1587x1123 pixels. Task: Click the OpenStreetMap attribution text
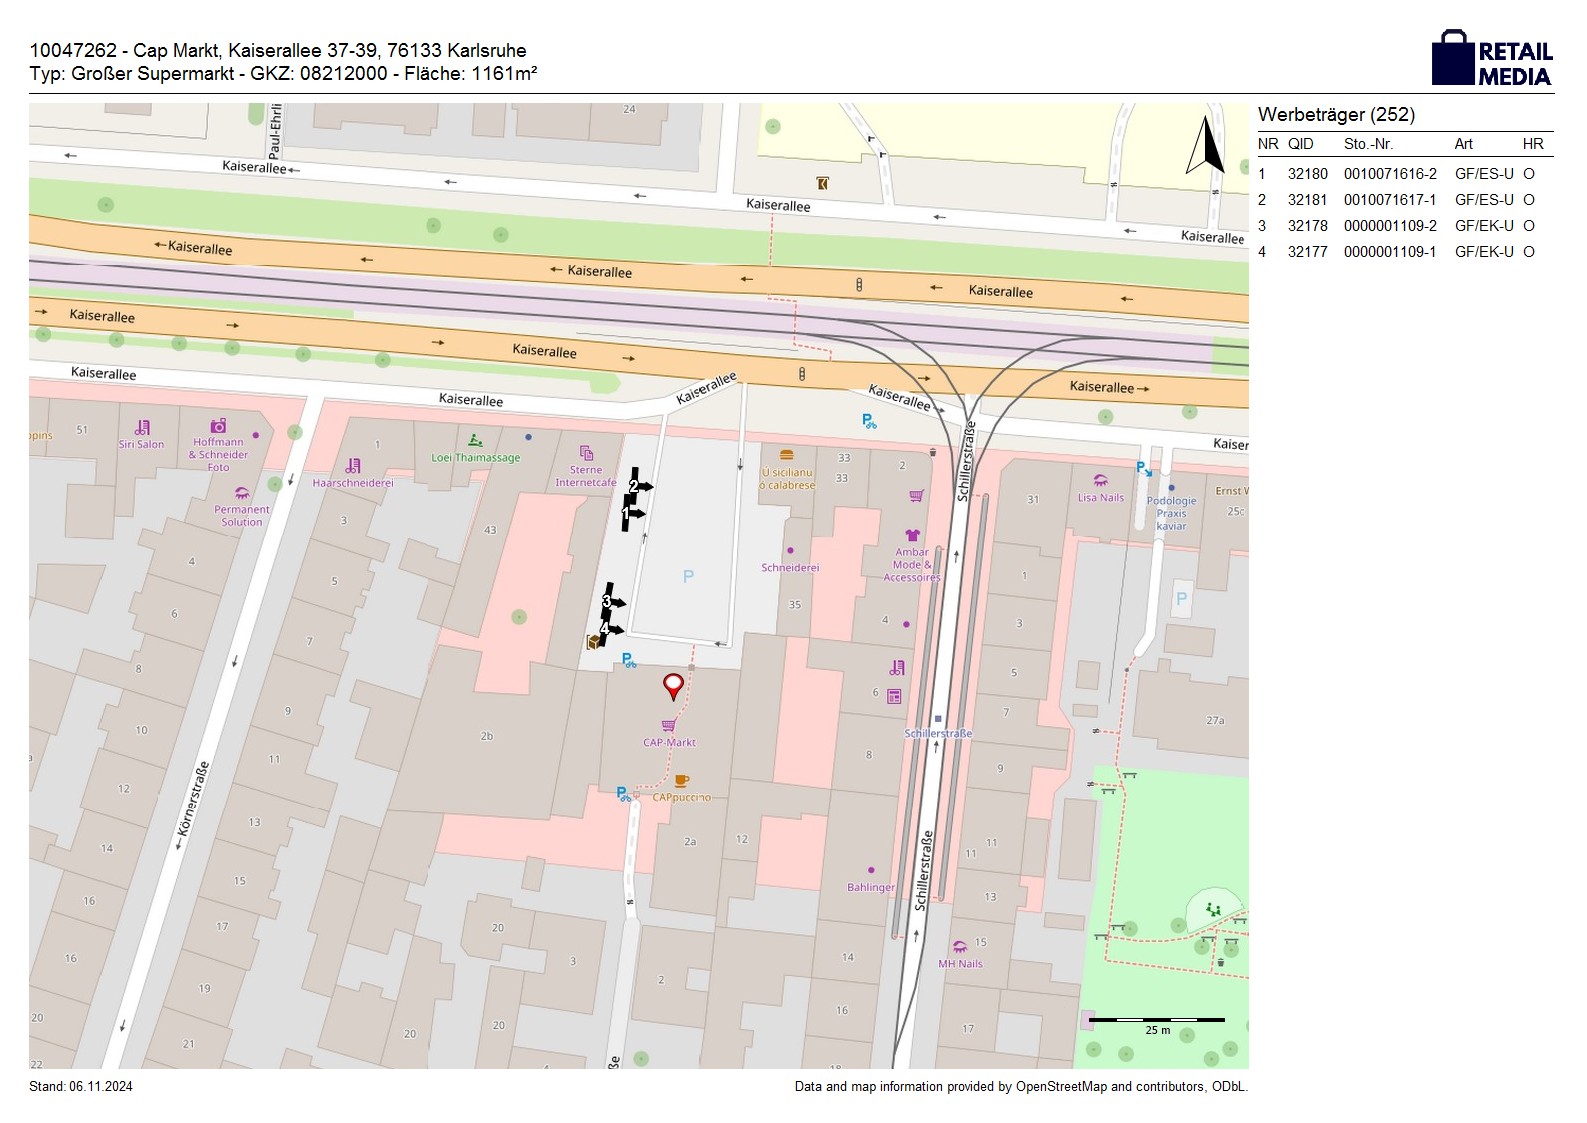pos(1020,1086)
